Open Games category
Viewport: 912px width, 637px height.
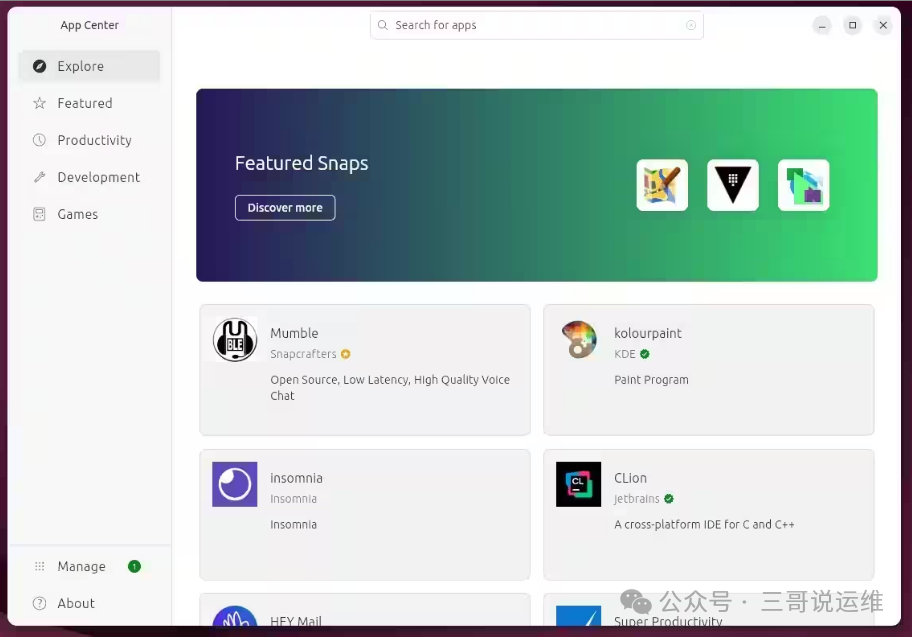point(89,214)
